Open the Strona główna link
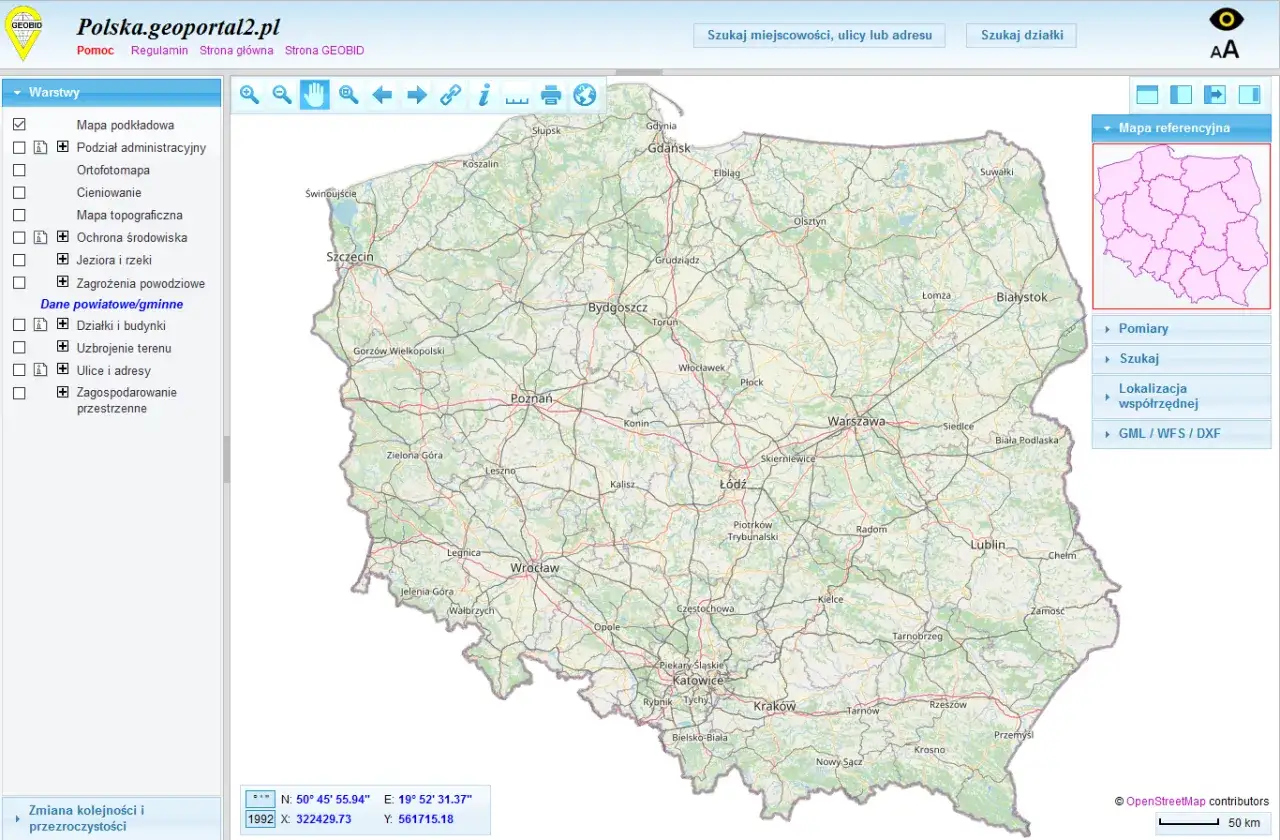This screenshot has height=840, width=1280. point(236,50)
